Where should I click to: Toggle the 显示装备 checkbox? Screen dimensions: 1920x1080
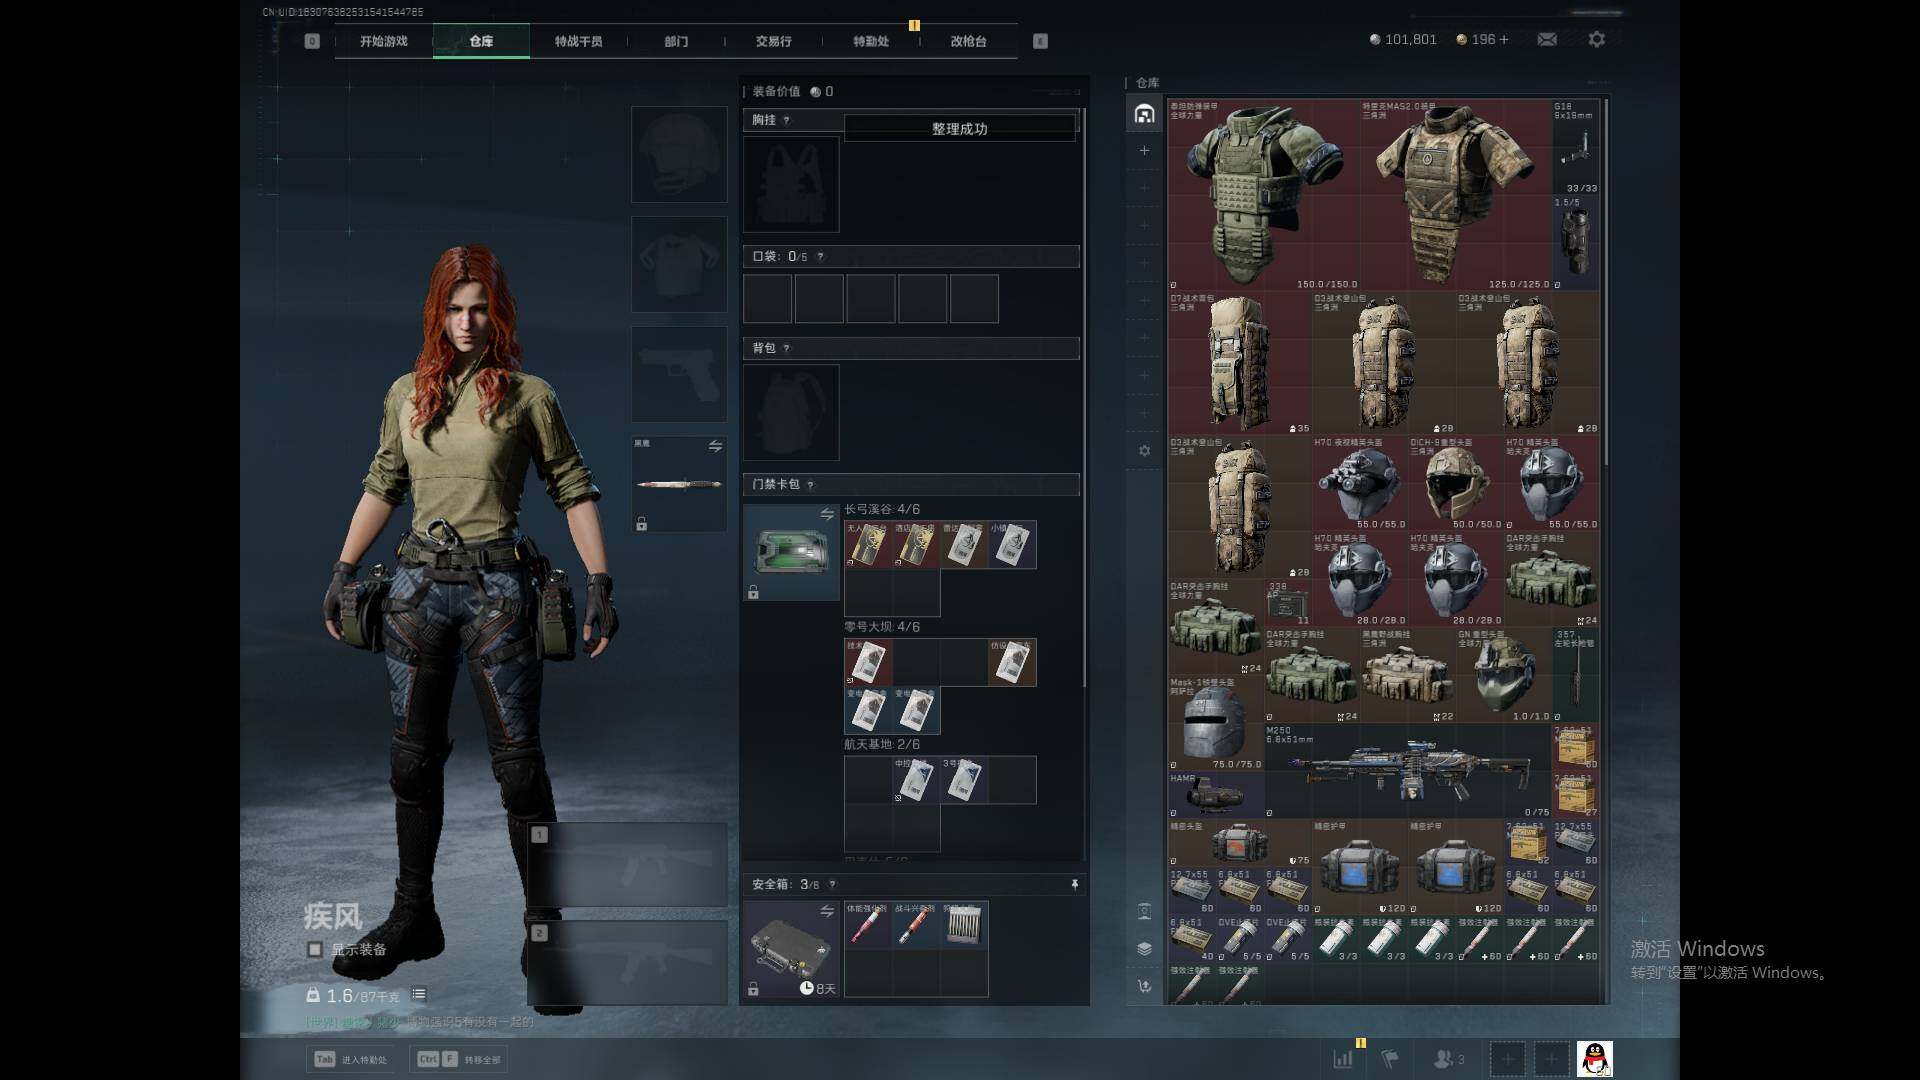(315, 949)
